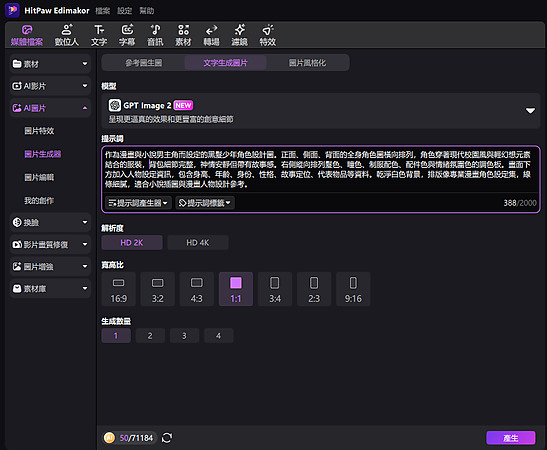Click the GPT Image 2 model logo
This screenshot has height=450, width=547.
pyautogui.click(x=115, y=105)
